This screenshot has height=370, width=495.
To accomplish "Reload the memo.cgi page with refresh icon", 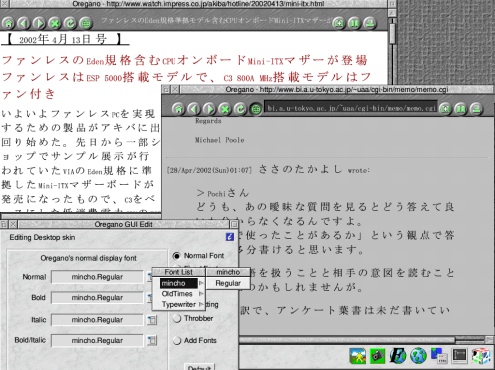I will (x=240, y=109).
